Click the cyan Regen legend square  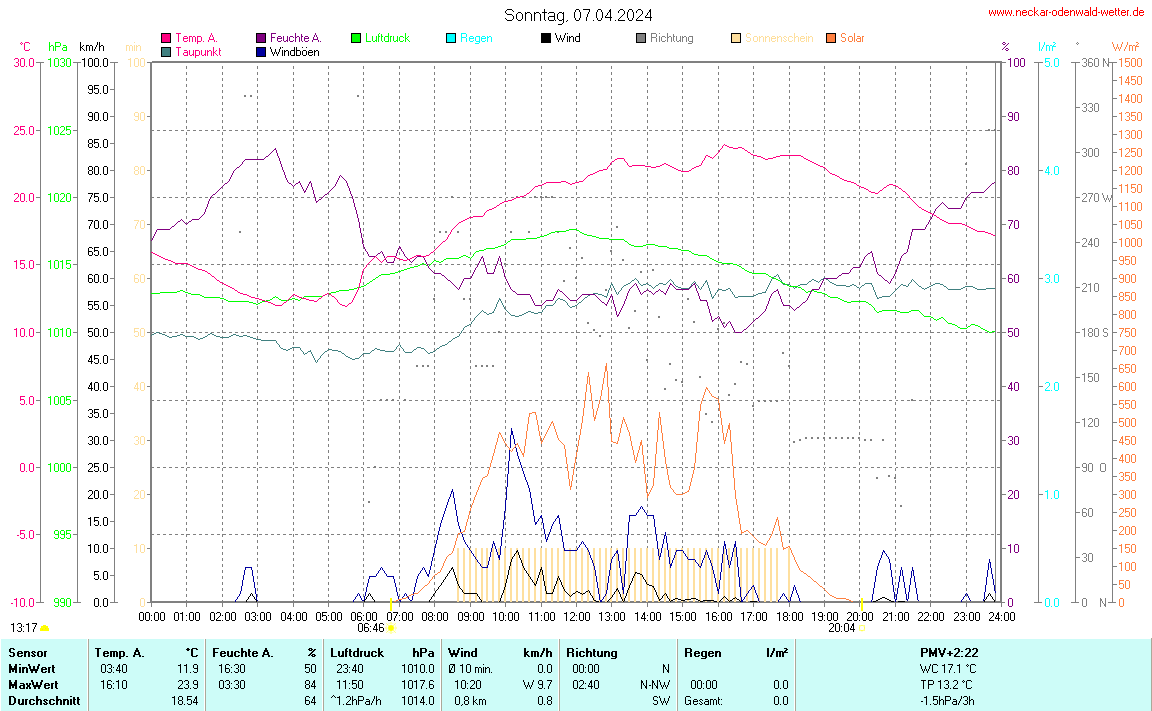pyautogui.click(x=451, y=38)
